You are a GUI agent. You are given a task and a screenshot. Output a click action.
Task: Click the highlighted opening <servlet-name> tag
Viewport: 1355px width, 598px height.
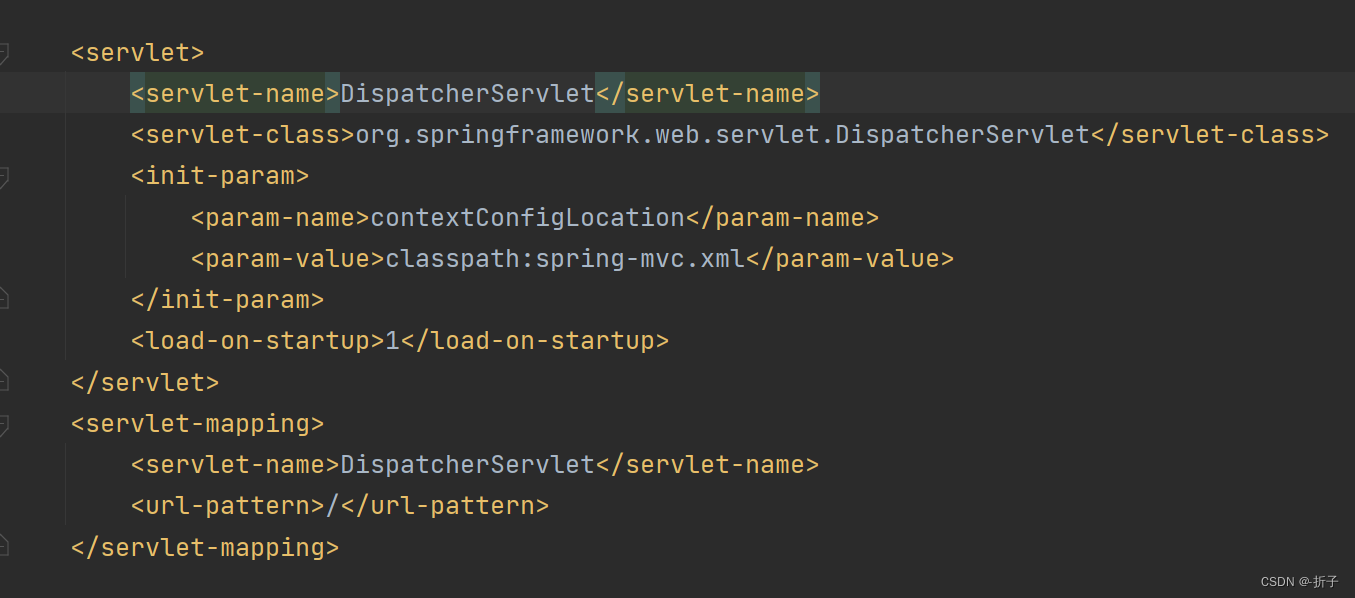(235, 94)
